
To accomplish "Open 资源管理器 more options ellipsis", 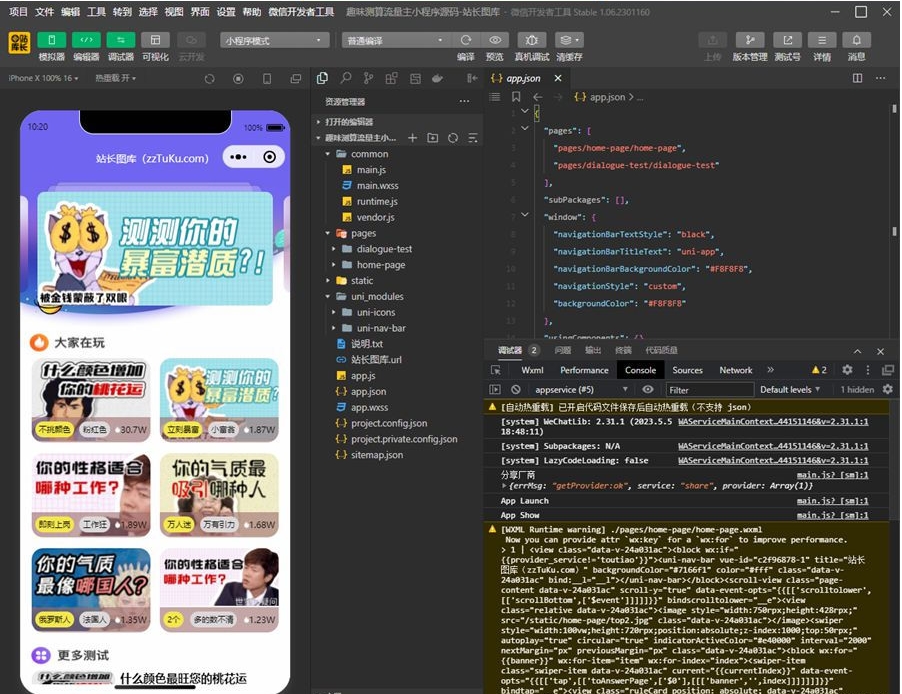I will (464, 101).
